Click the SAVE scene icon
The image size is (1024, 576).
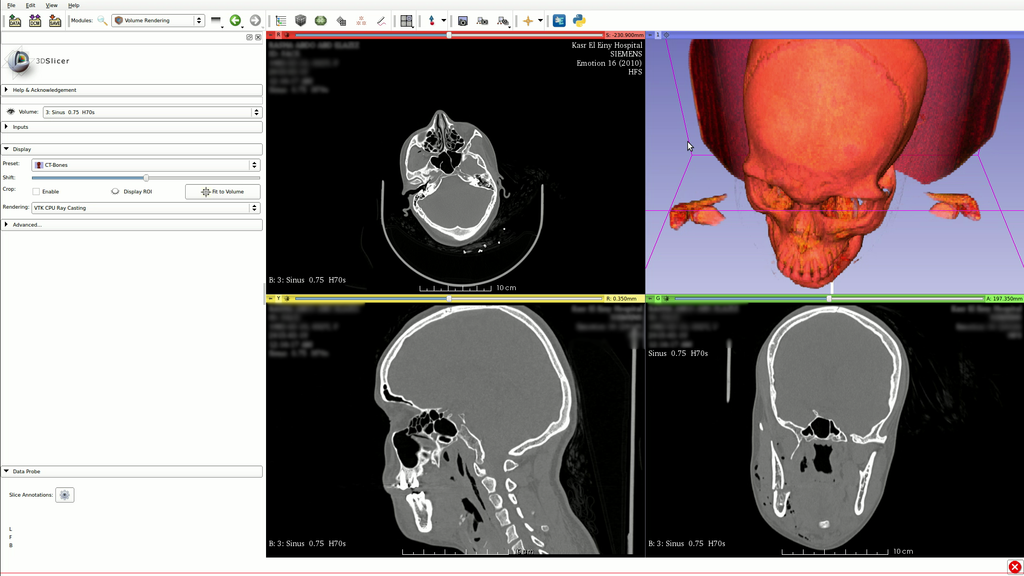coord(55,21)
